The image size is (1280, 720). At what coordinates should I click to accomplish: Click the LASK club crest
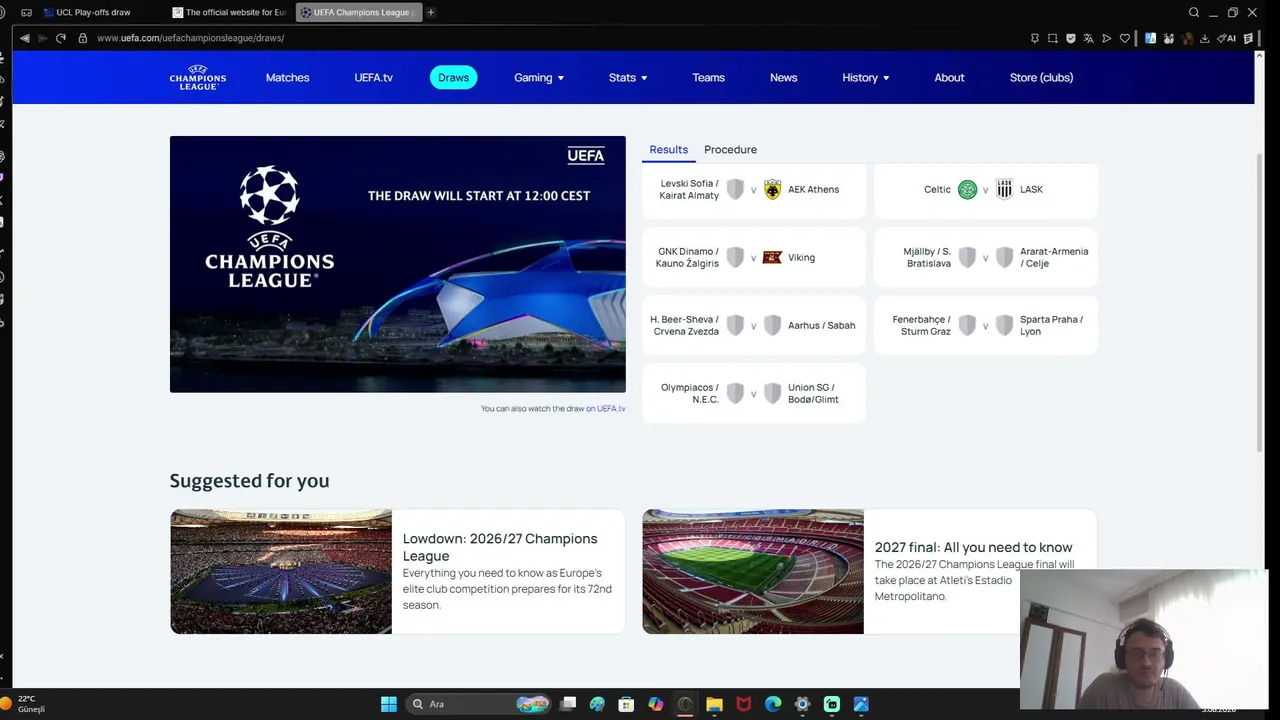[x=1004, y=189]
